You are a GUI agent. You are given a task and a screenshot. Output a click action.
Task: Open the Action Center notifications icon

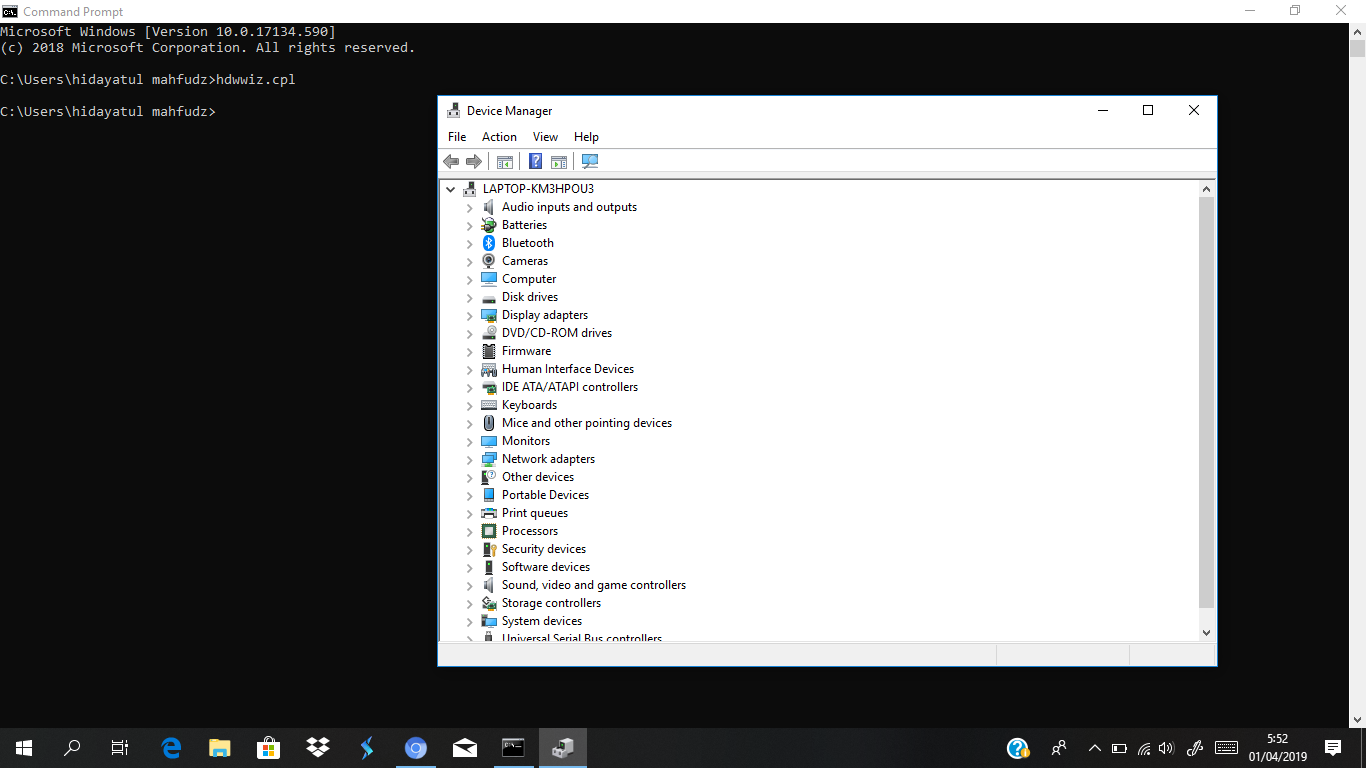click(x=1333, y=747)
